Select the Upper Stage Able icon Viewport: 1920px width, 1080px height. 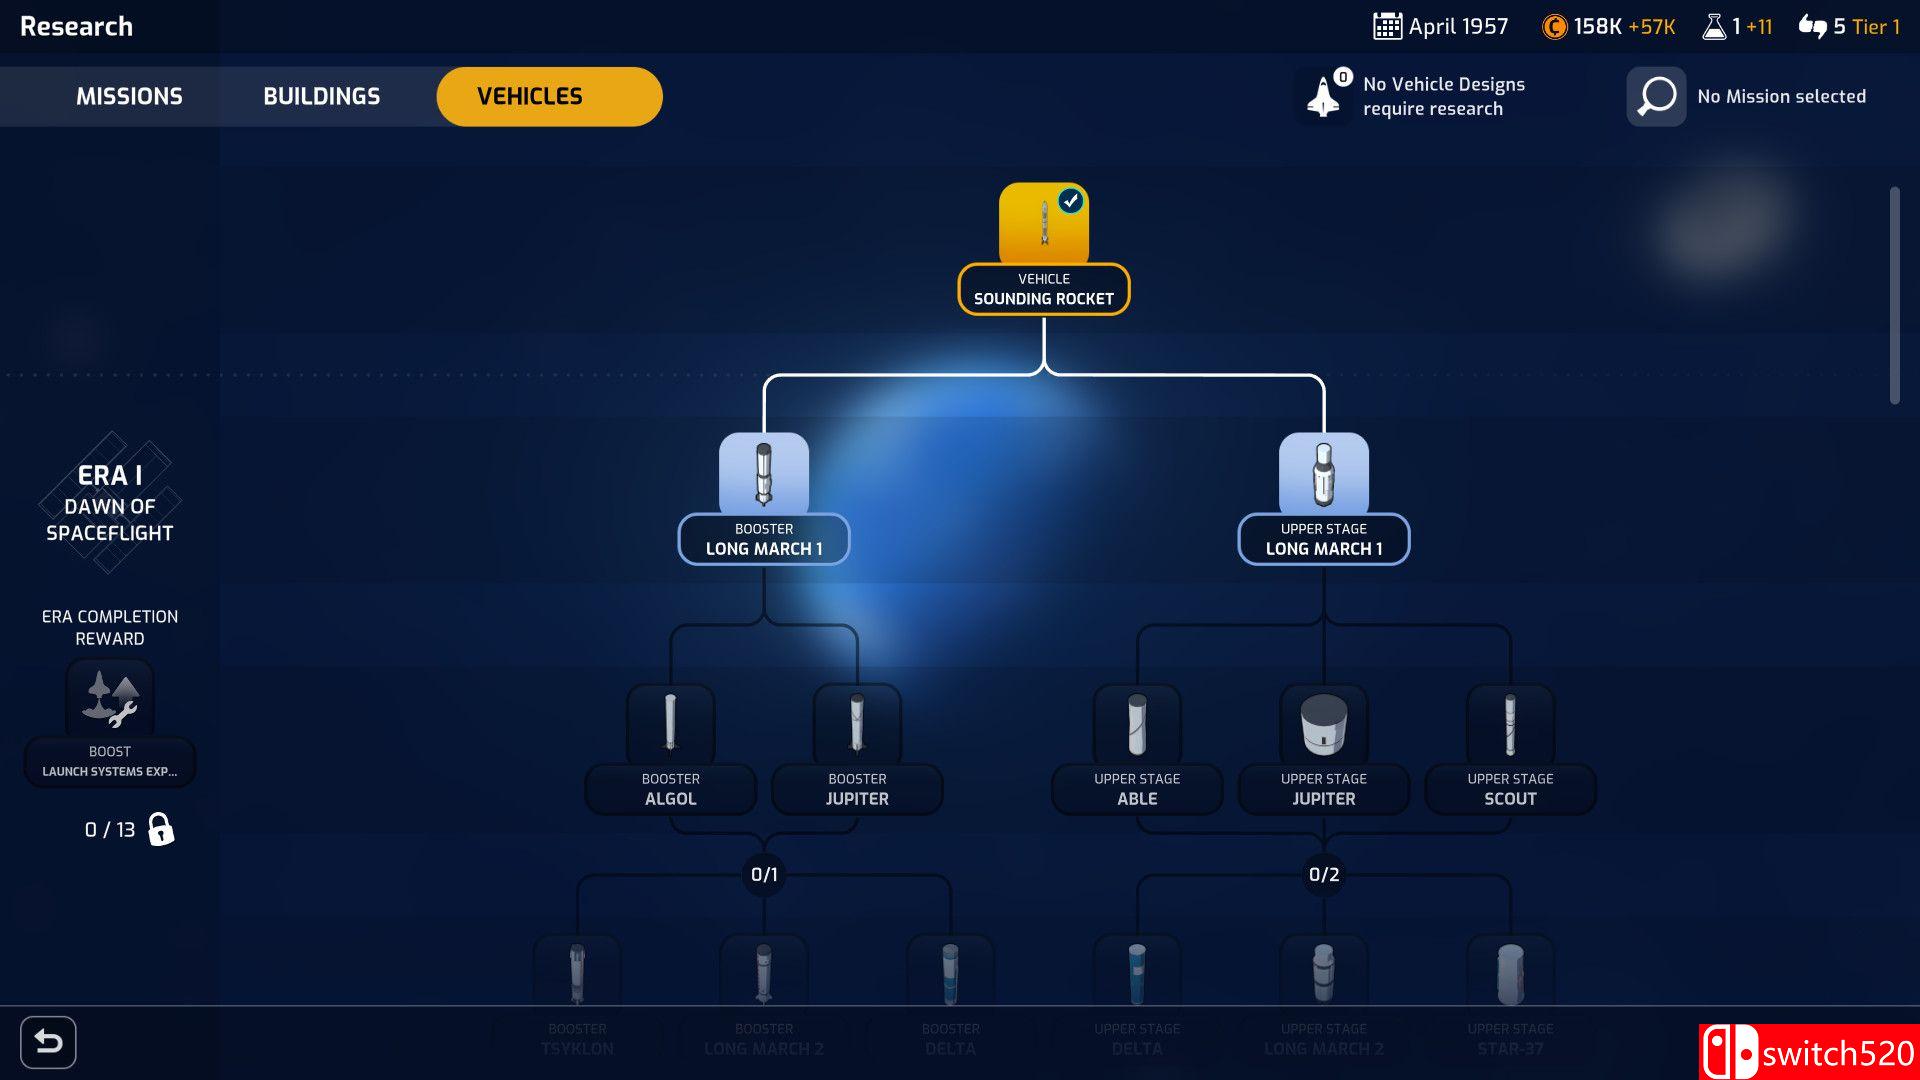click(x=1137, y=723)
